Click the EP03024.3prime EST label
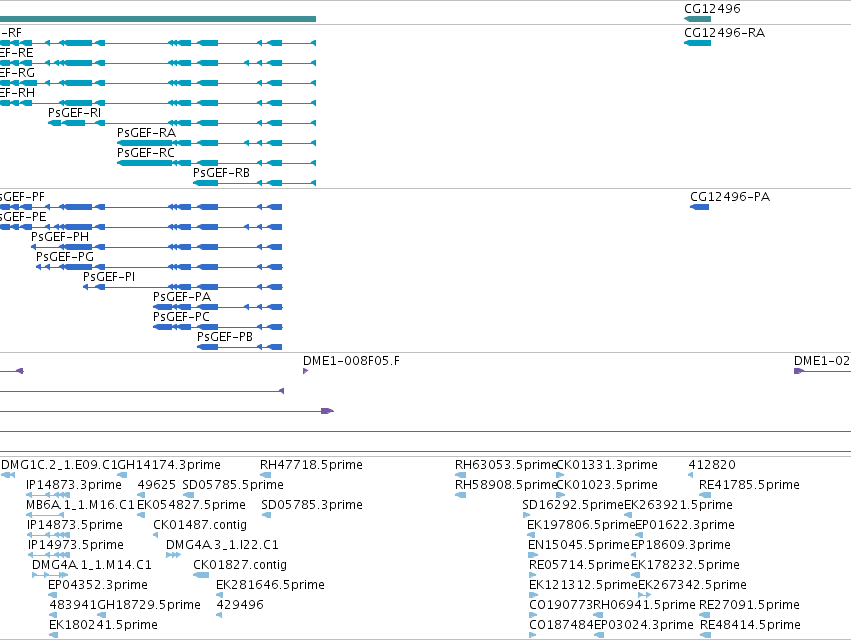851x640 pixels. 644,625
